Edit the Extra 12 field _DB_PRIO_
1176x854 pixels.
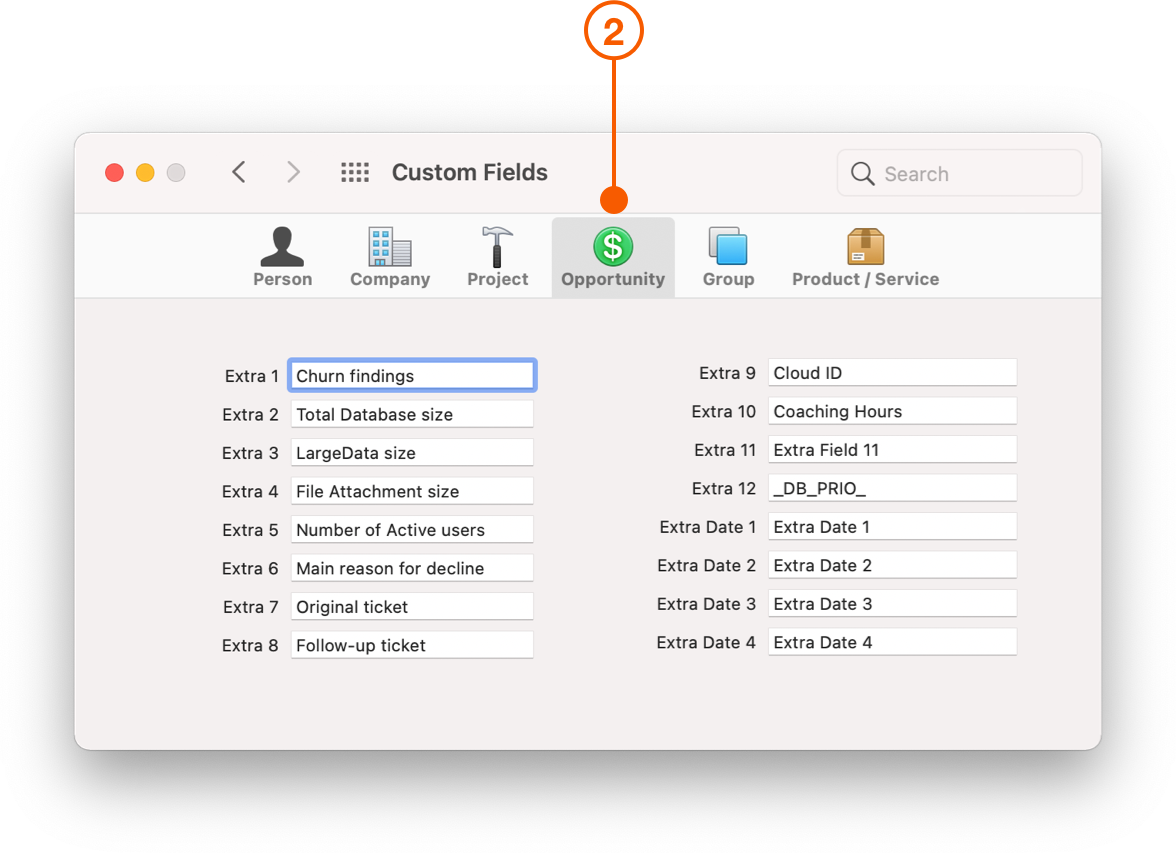(892, 488)
